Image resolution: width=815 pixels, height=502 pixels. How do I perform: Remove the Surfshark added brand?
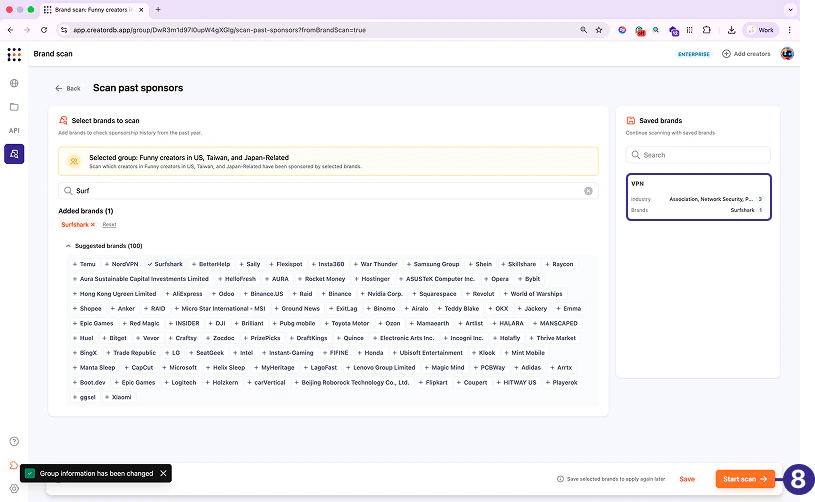point(93,224)
